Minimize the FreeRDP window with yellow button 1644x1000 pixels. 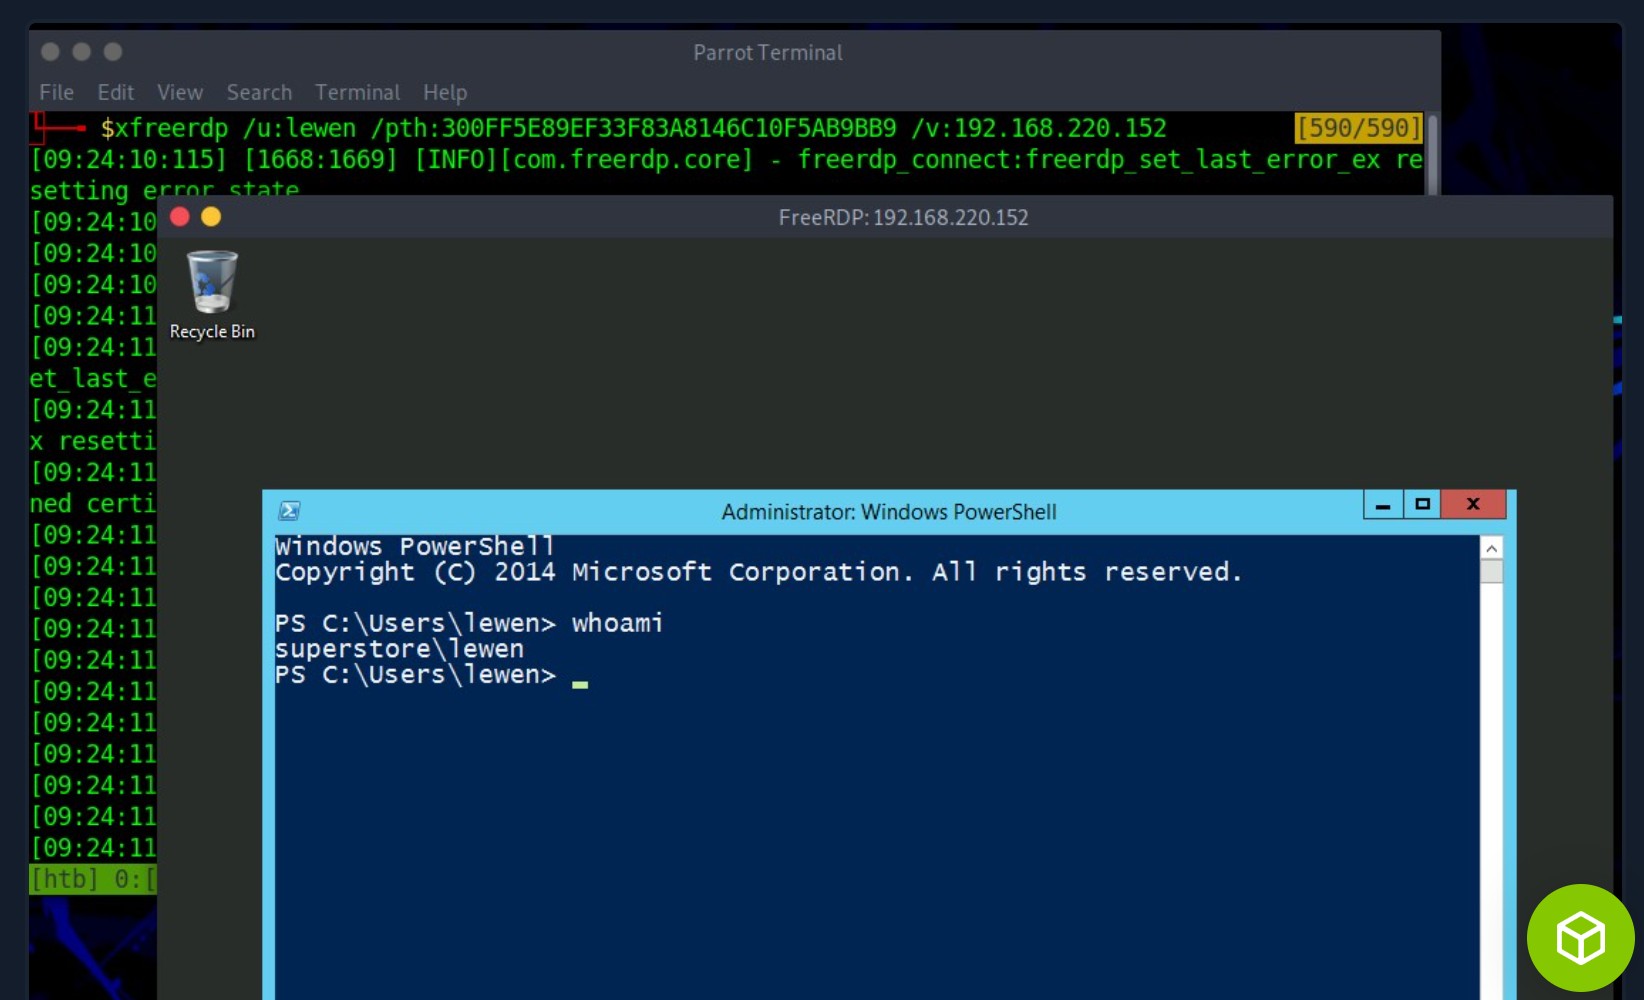211,217
